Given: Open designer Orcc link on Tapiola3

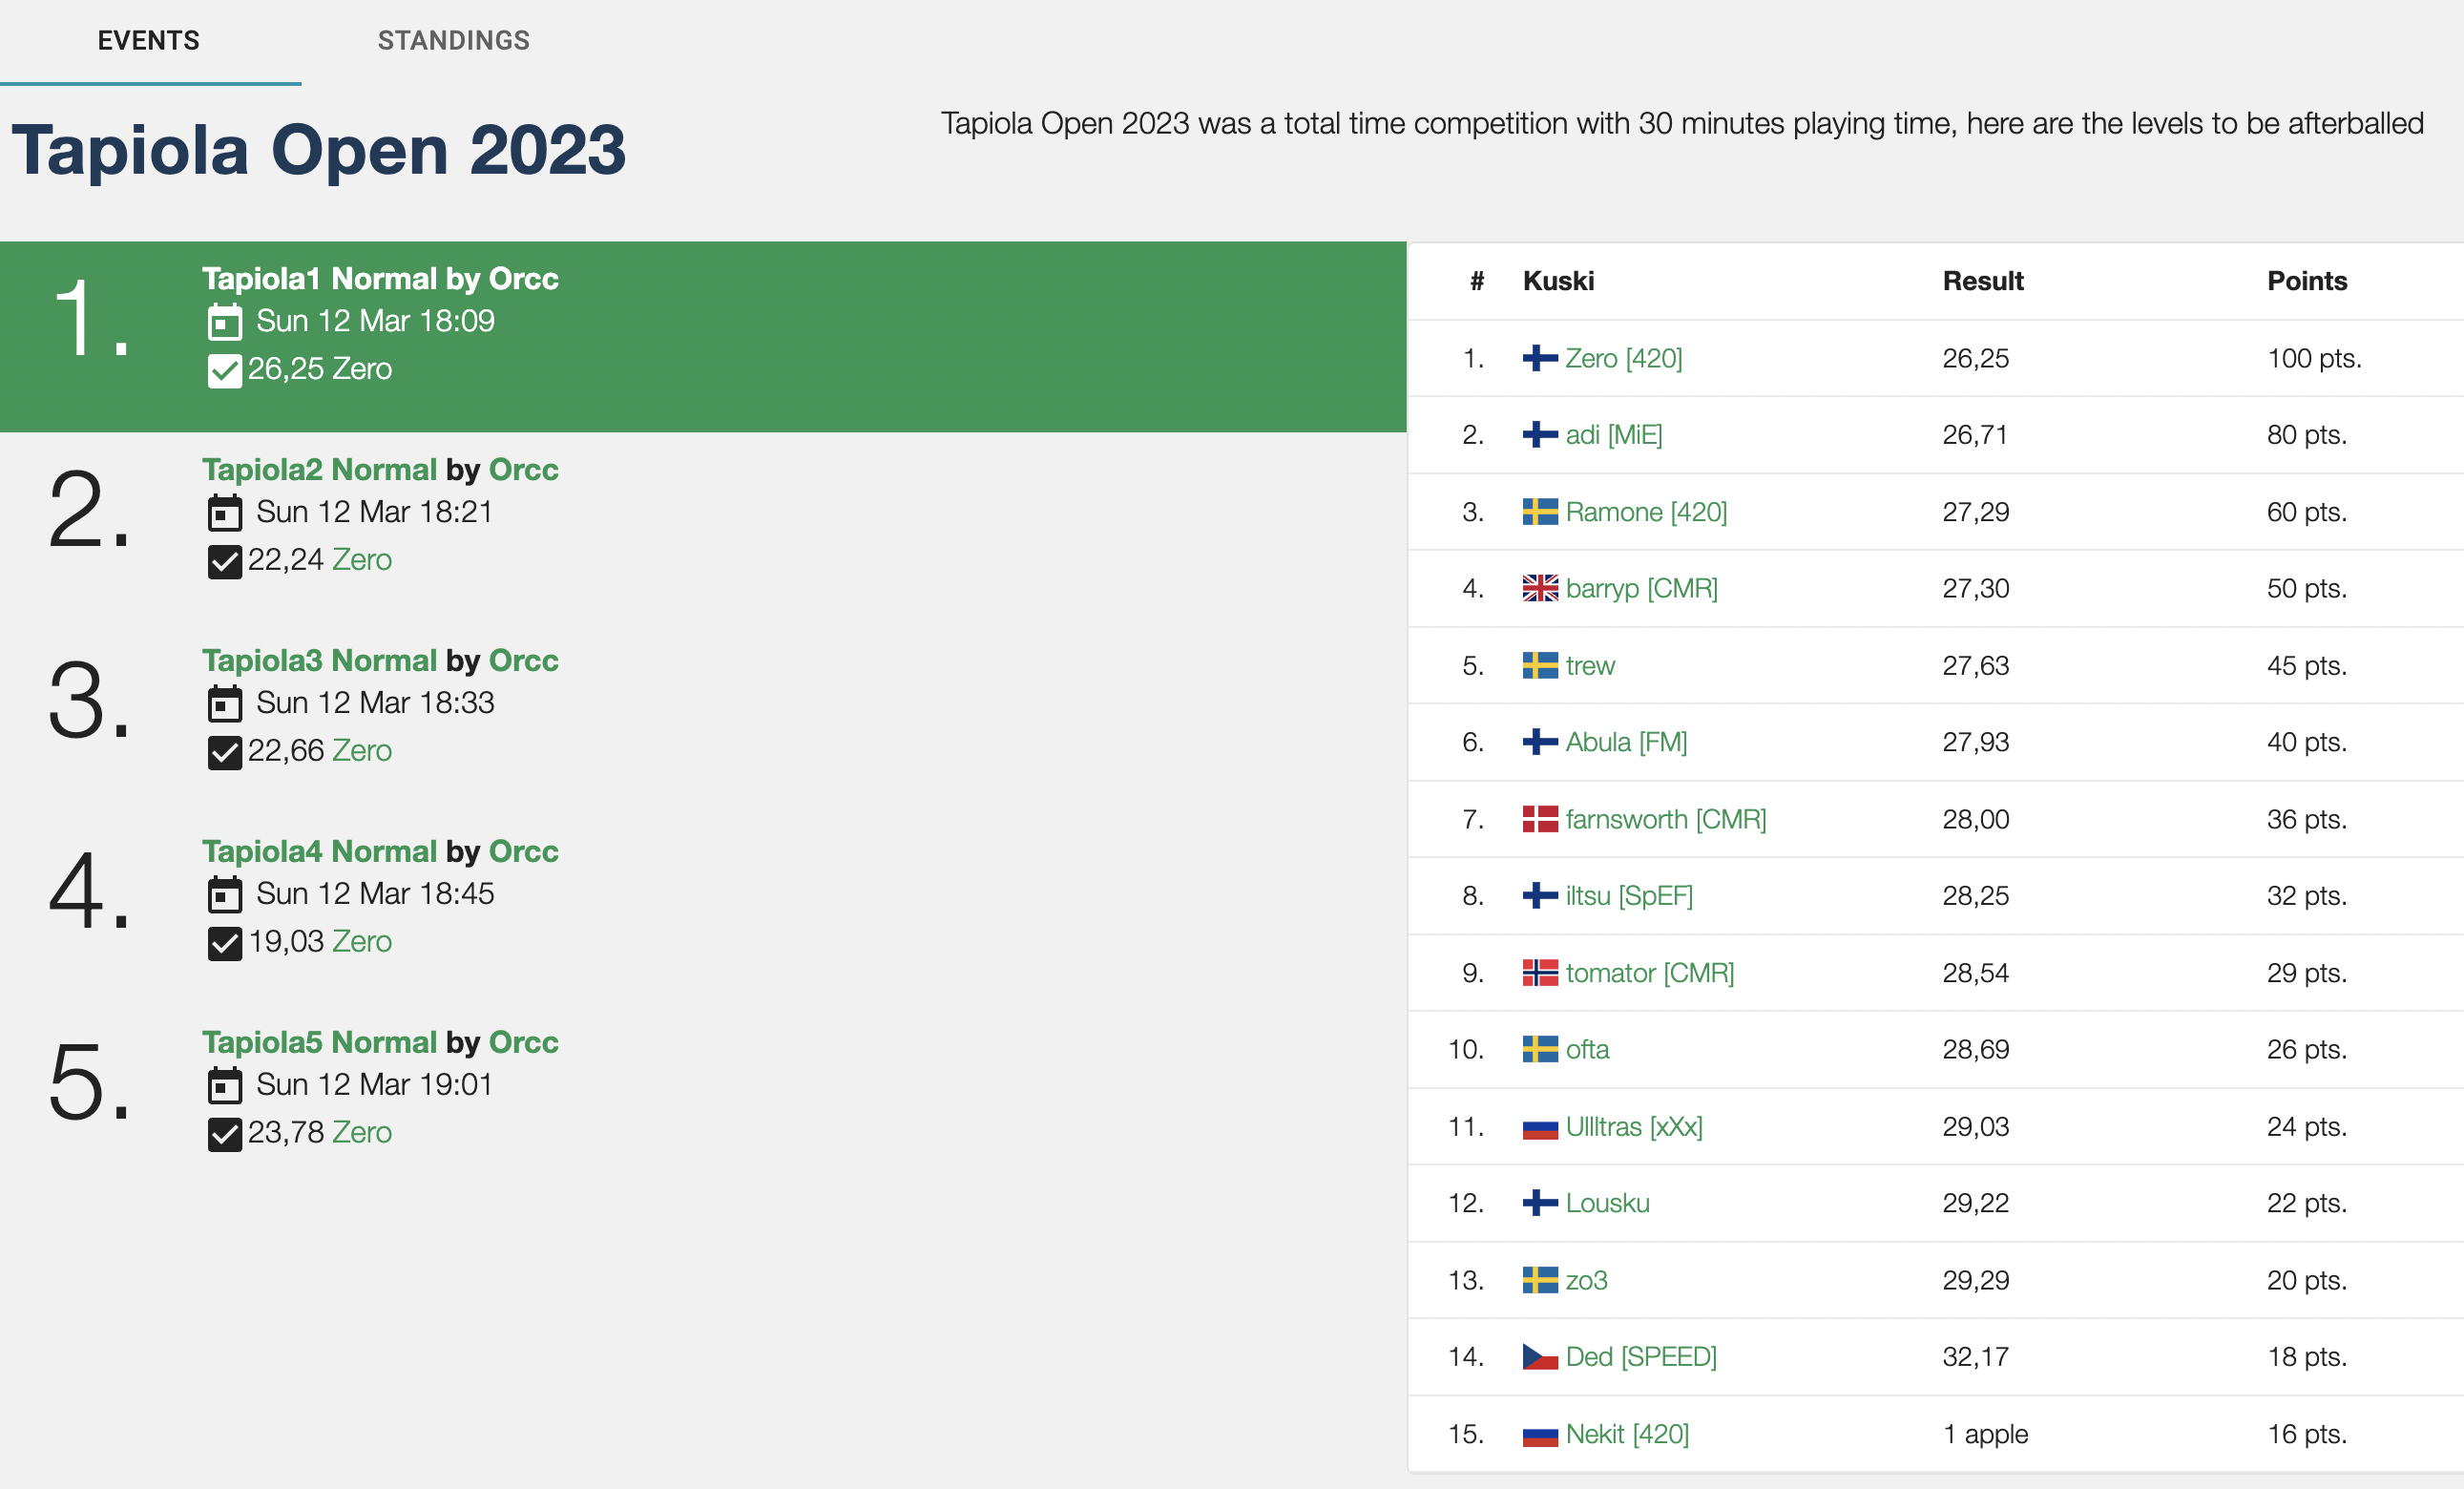Looking at the screenshot, I should 523,661.
